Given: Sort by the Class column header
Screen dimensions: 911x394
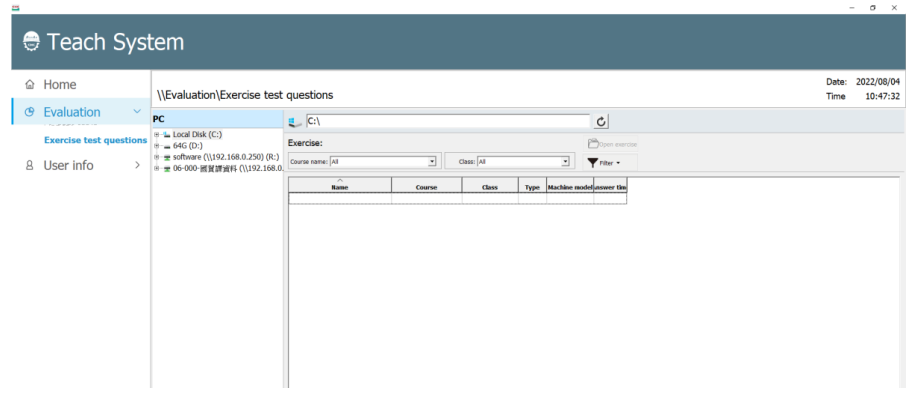Looking at the screenshot, I should (x=490, y=185).
